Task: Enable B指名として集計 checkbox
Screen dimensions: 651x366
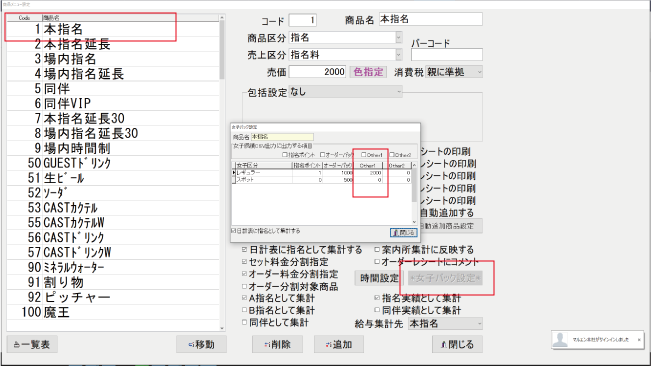Action: point(245,310)
